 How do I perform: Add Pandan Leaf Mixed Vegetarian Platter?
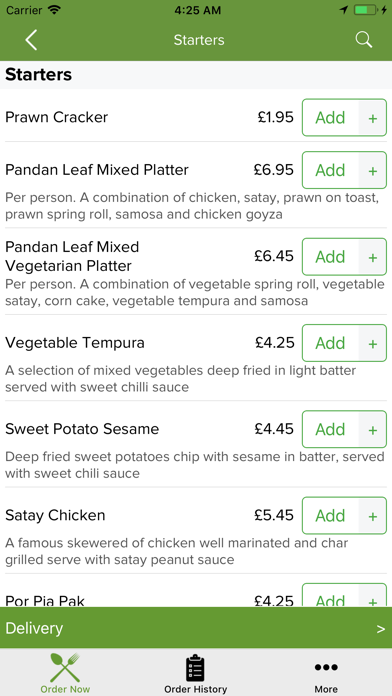click(330, 257)
